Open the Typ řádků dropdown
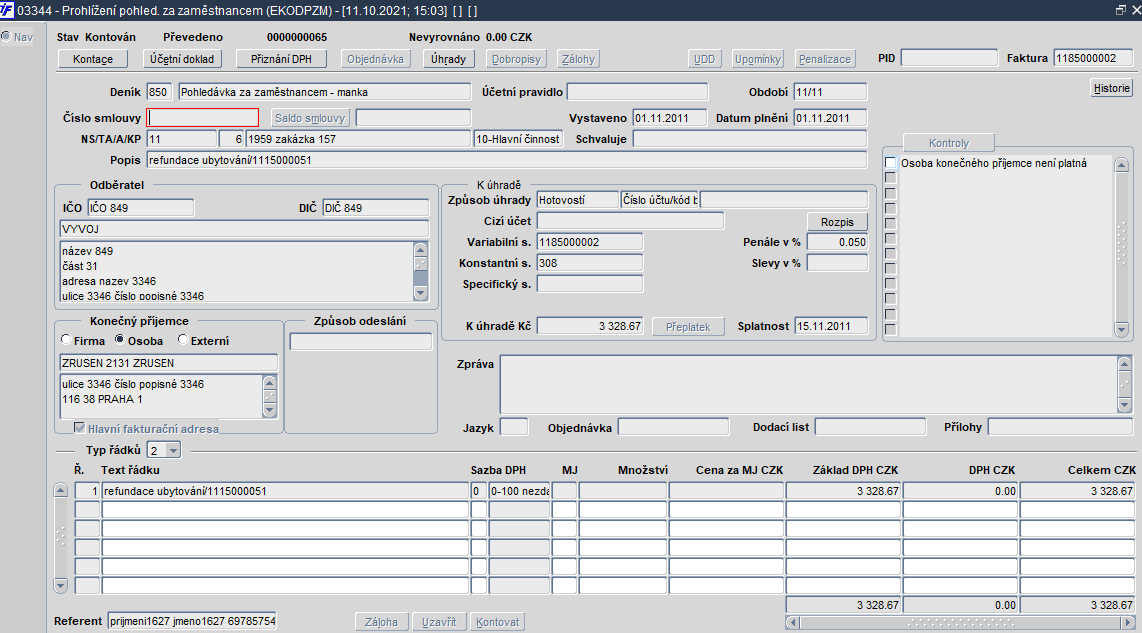 tap(173, 451)
